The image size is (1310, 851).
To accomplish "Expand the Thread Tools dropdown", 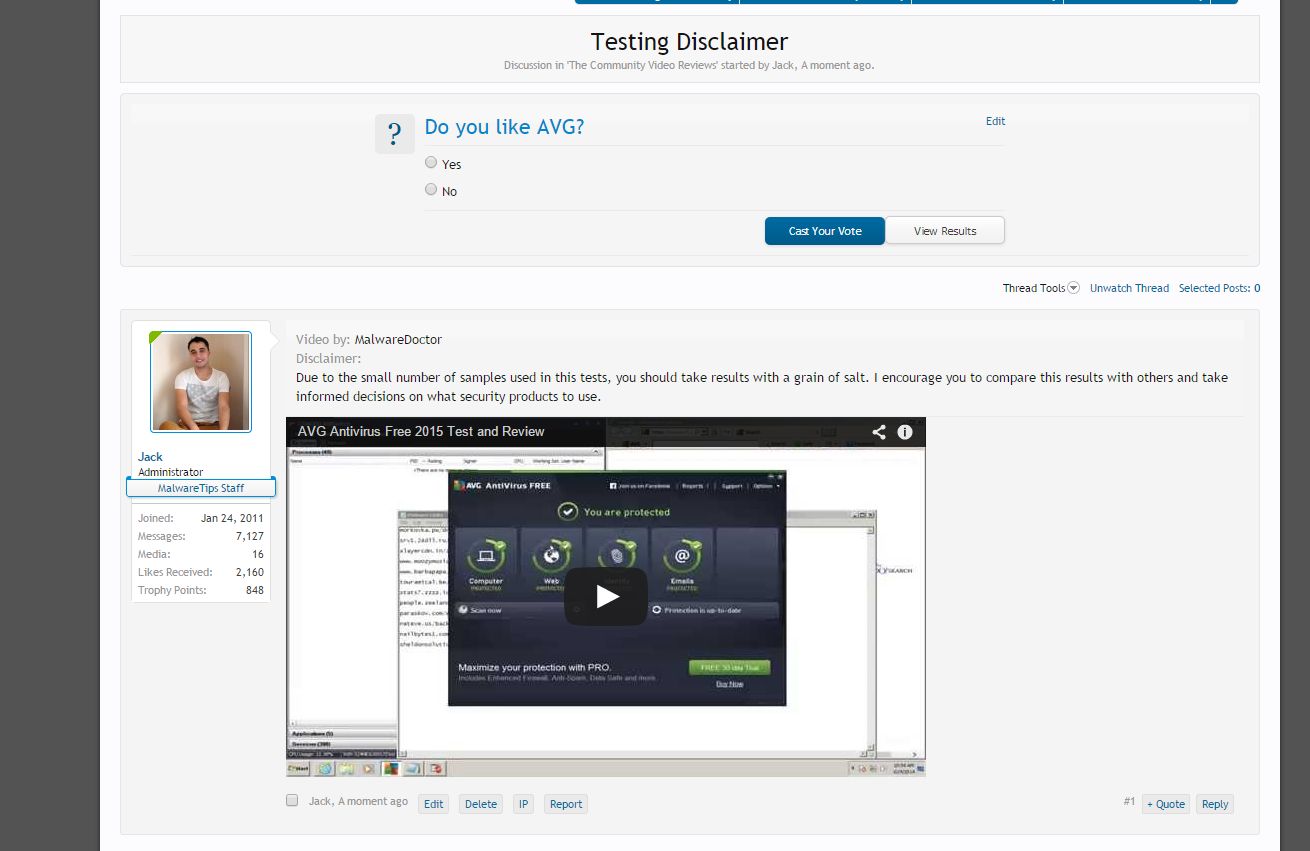I will click(1041, 288).
